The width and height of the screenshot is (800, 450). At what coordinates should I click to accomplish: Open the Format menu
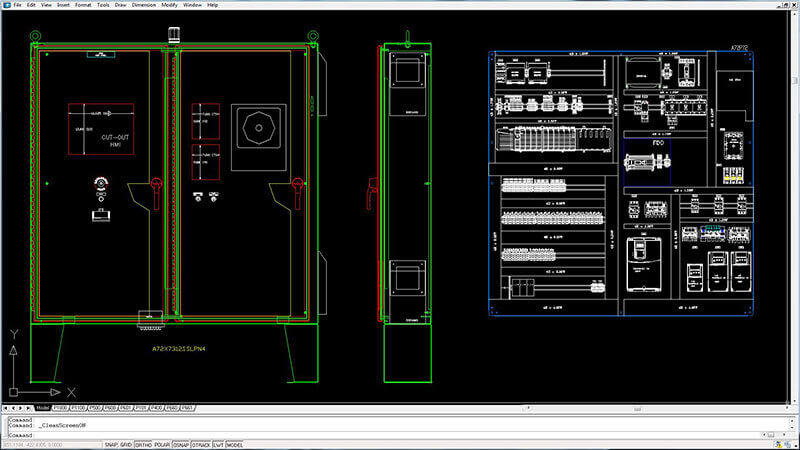[83, 5]
